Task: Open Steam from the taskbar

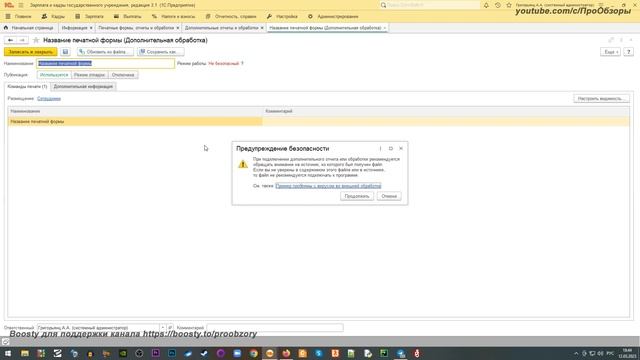Action: (x=204, y=353)
